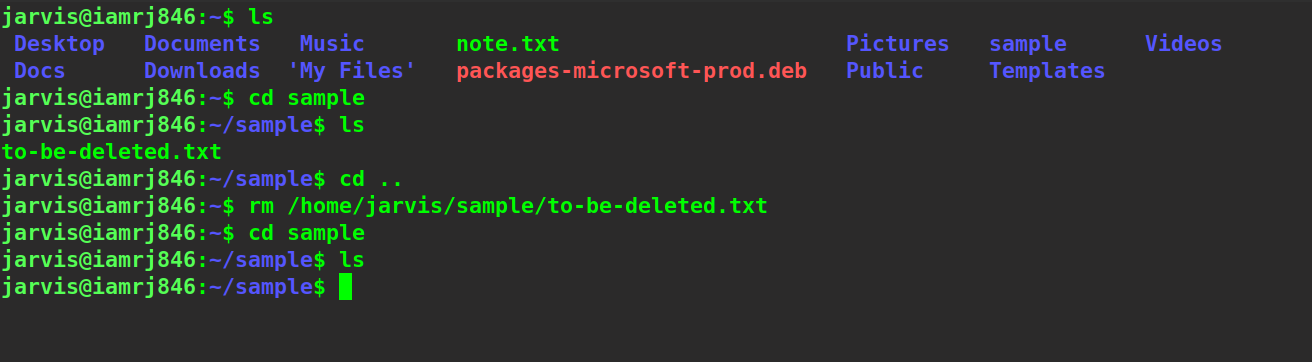The height and width of the screenshot is (362, 1312).
Task: Click the Public directory name
Action: coord(885,71)
